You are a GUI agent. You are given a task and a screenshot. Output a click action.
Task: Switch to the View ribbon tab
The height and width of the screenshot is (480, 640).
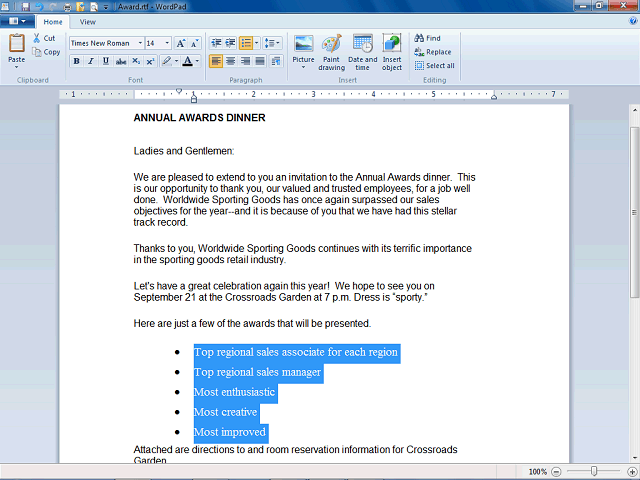coord(88,22)
